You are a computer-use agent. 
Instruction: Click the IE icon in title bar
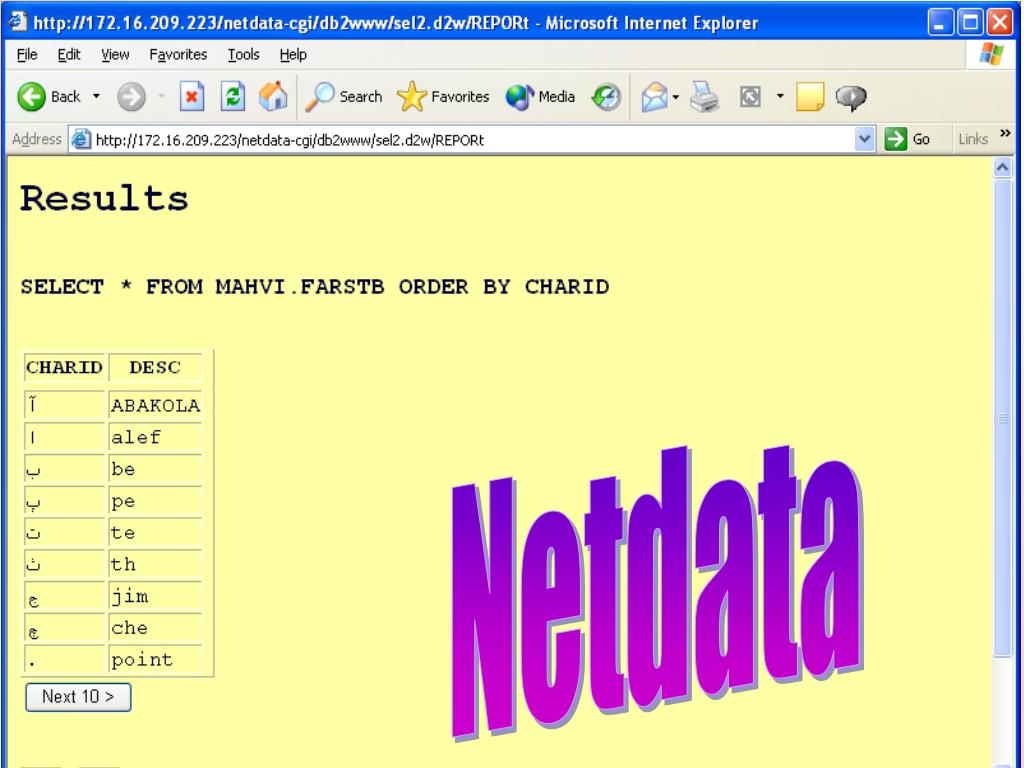click(18, 22)
